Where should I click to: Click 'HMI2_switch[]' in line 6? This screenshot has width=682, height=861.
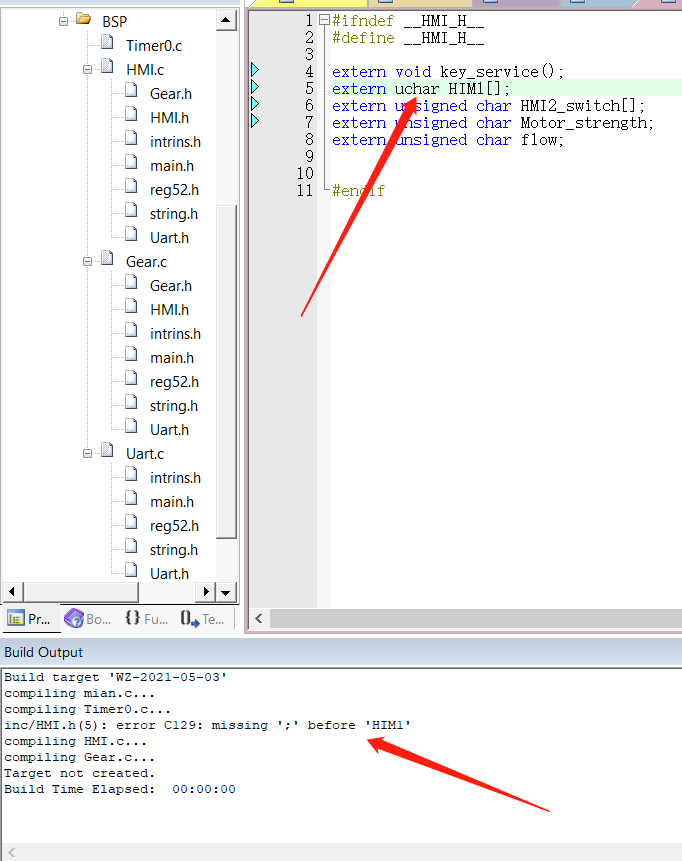coord(578,106)
